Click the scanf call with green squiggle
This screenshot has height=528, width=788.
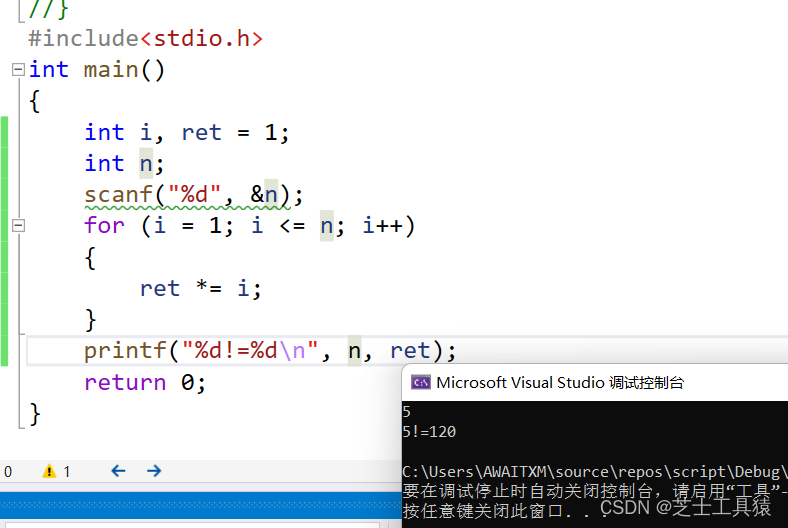point(193,195)
